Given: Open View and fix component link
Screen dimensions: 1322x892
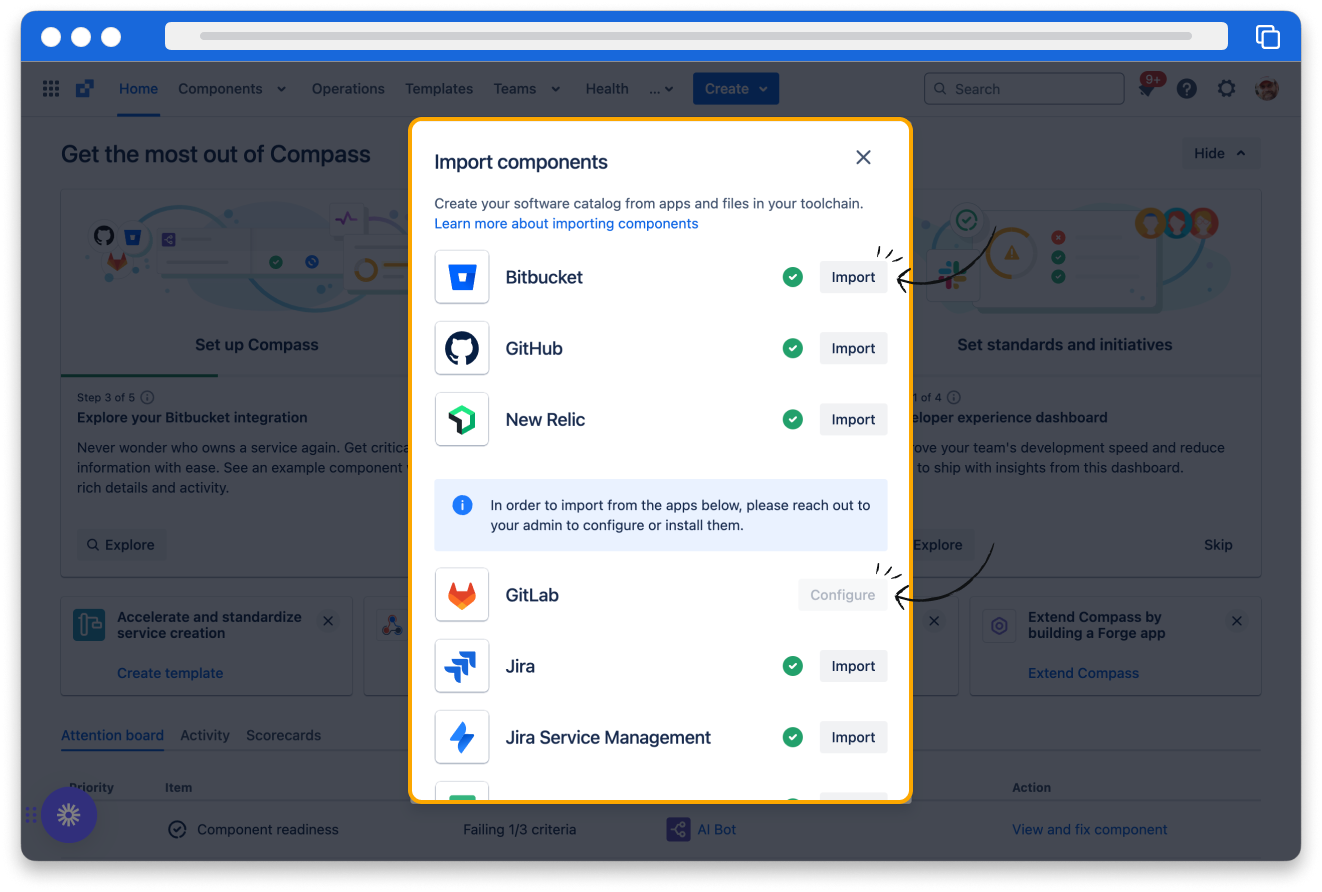Looking at the screenshot, I should pyautogui.click(x=1089, y=829).
